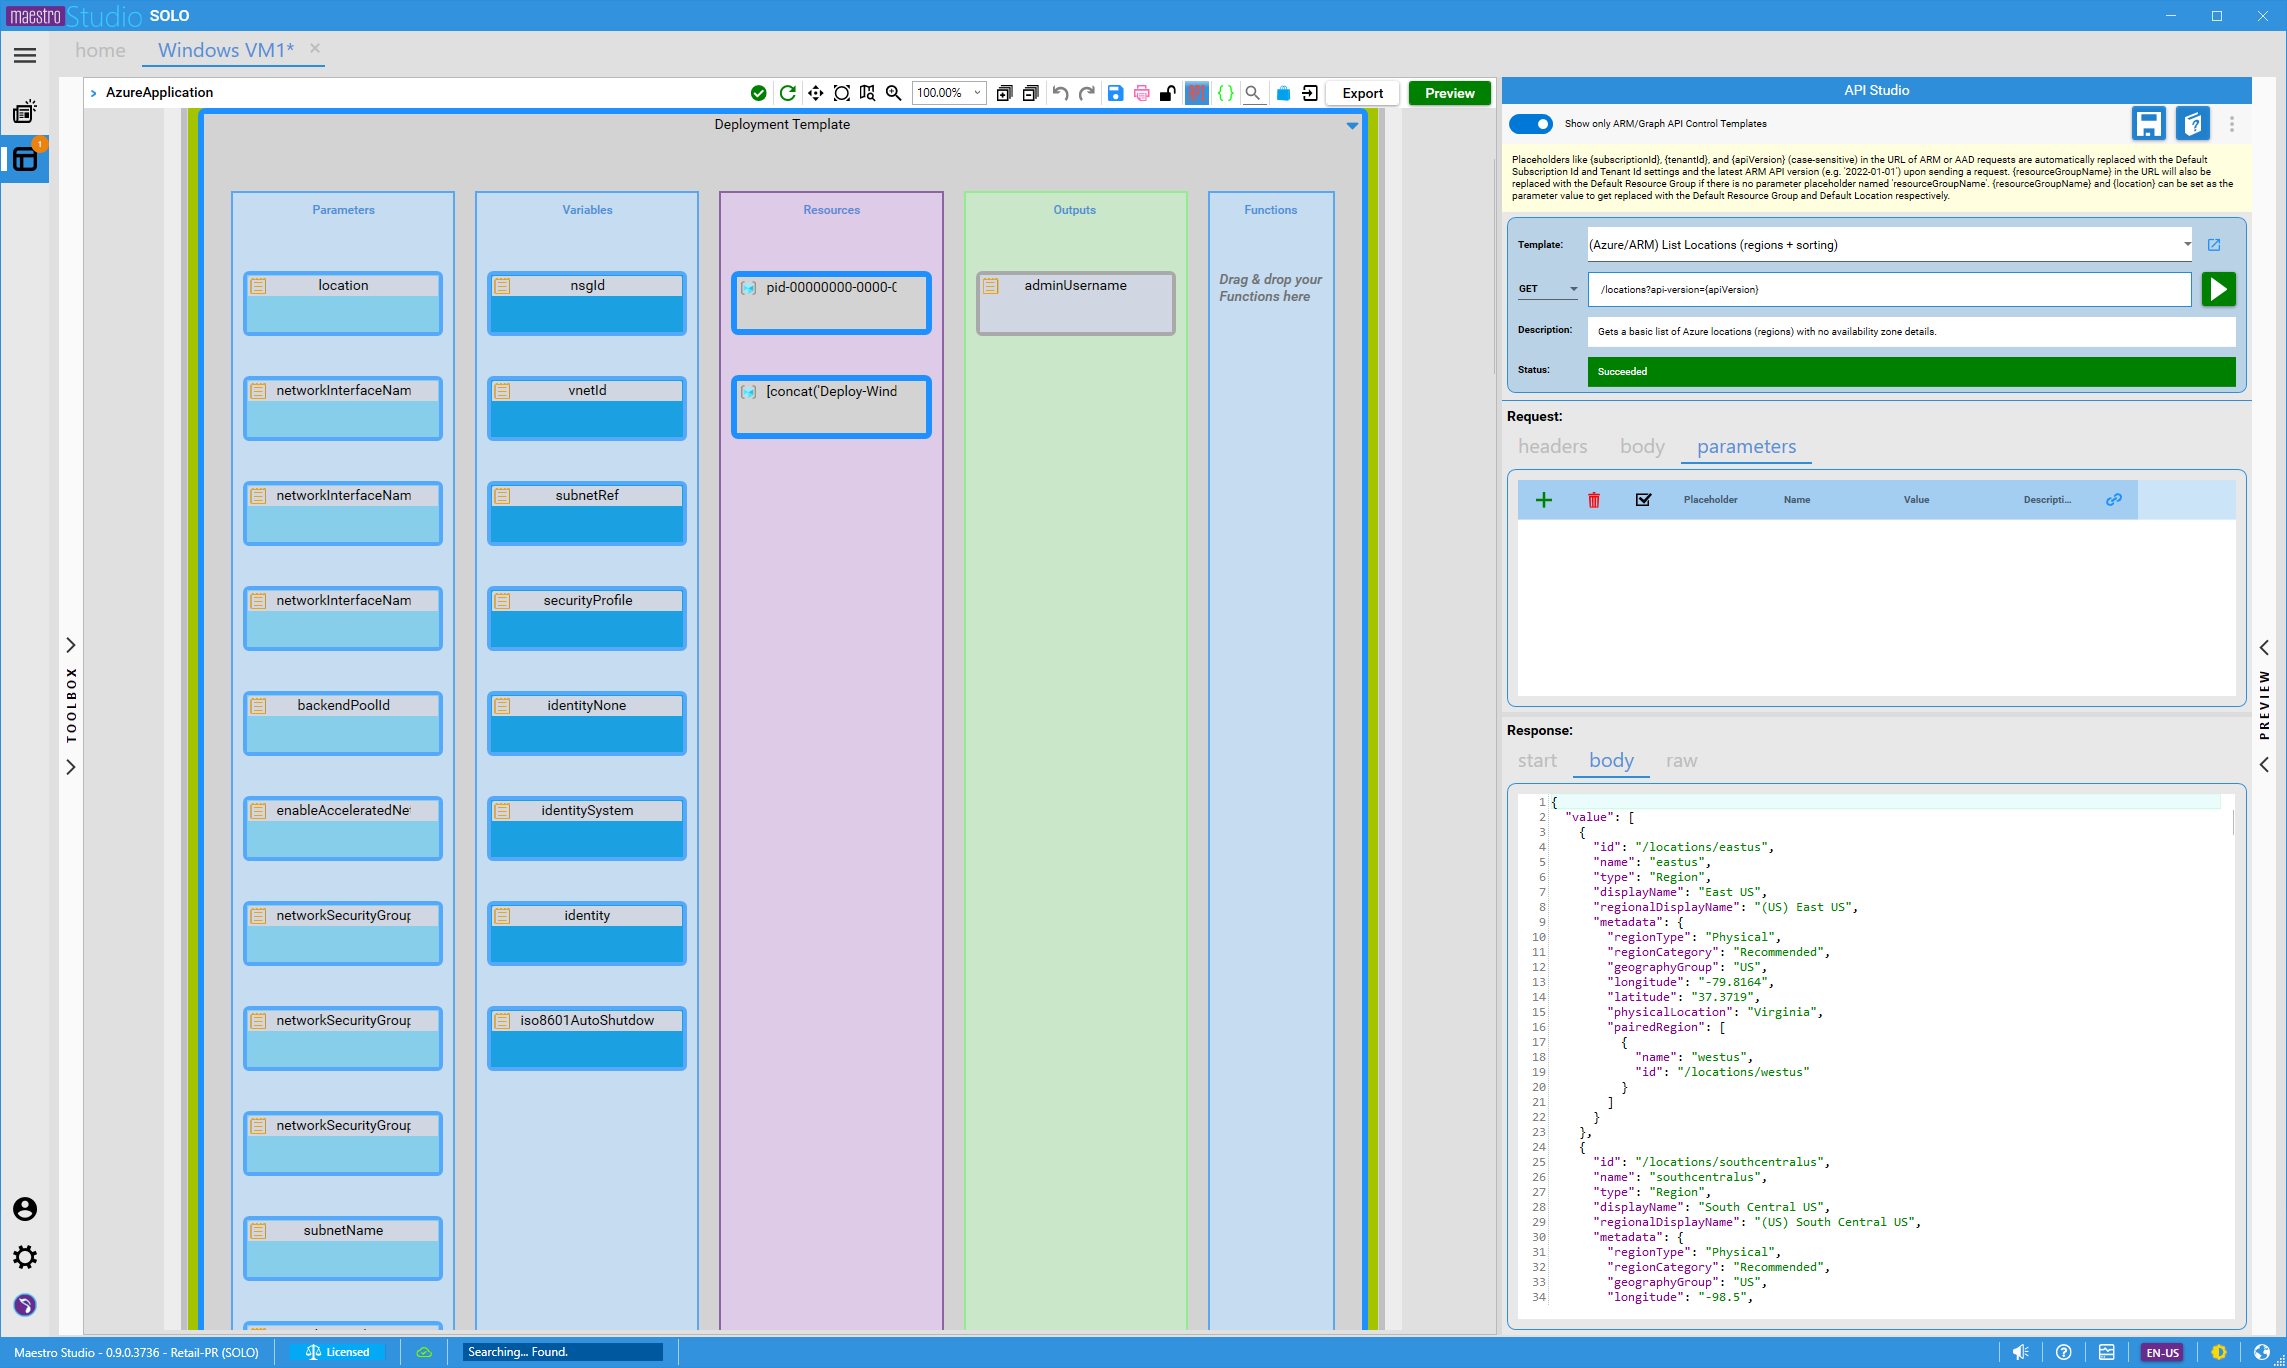Expand all nodes icon
The width and height of the screenshot is (2287, 1368).
pyautogui.click(x=1005, y=93)
